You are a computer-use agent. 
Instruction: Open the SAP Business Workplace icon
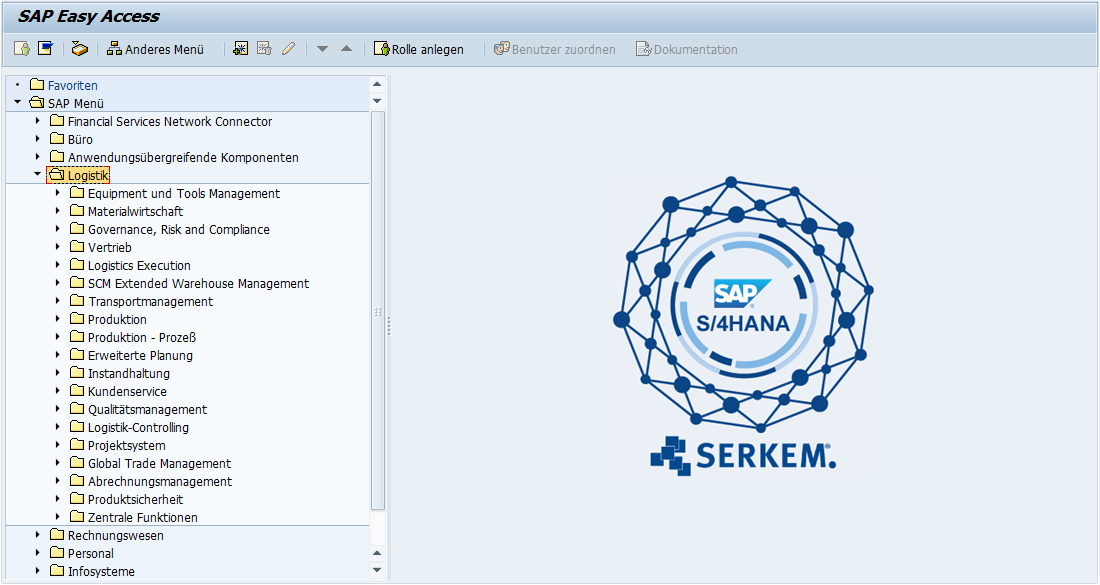point(80,49)
